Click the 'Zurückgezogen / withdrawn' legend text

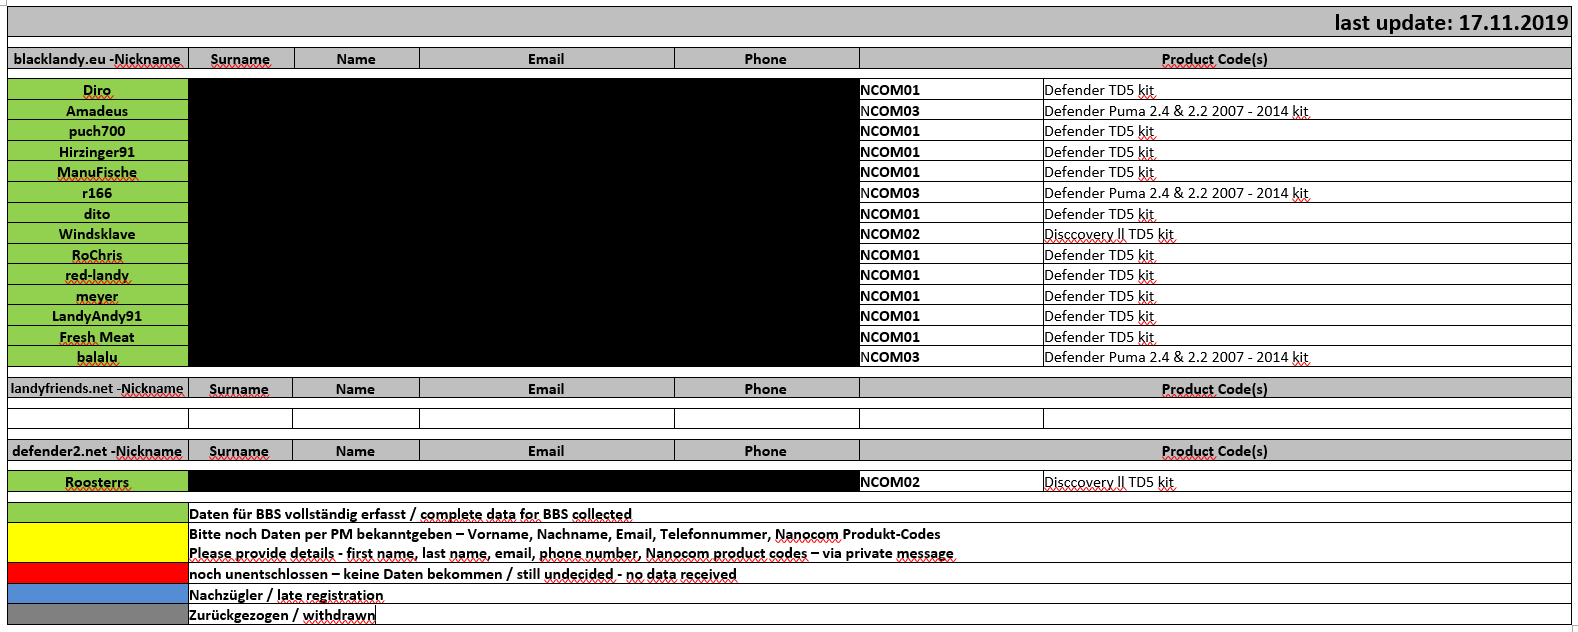pos(282,615)
